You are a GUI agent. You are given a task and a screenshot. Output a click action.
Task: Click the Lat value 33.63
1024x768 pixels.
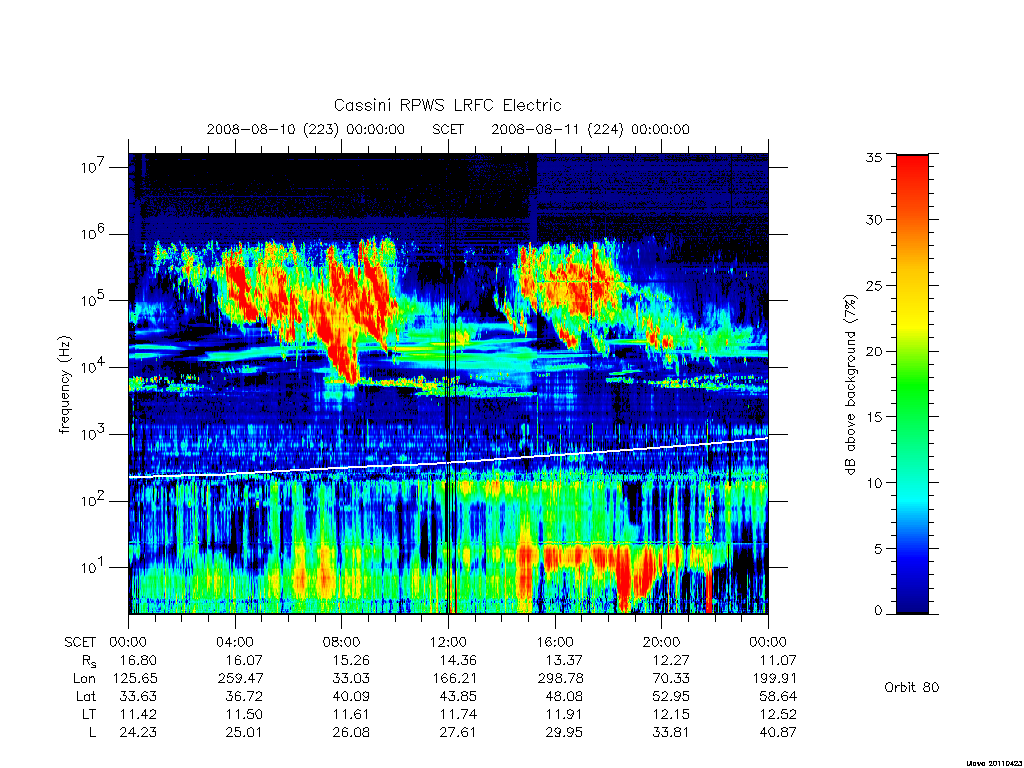pyautogui.click(x=138, y=696)
